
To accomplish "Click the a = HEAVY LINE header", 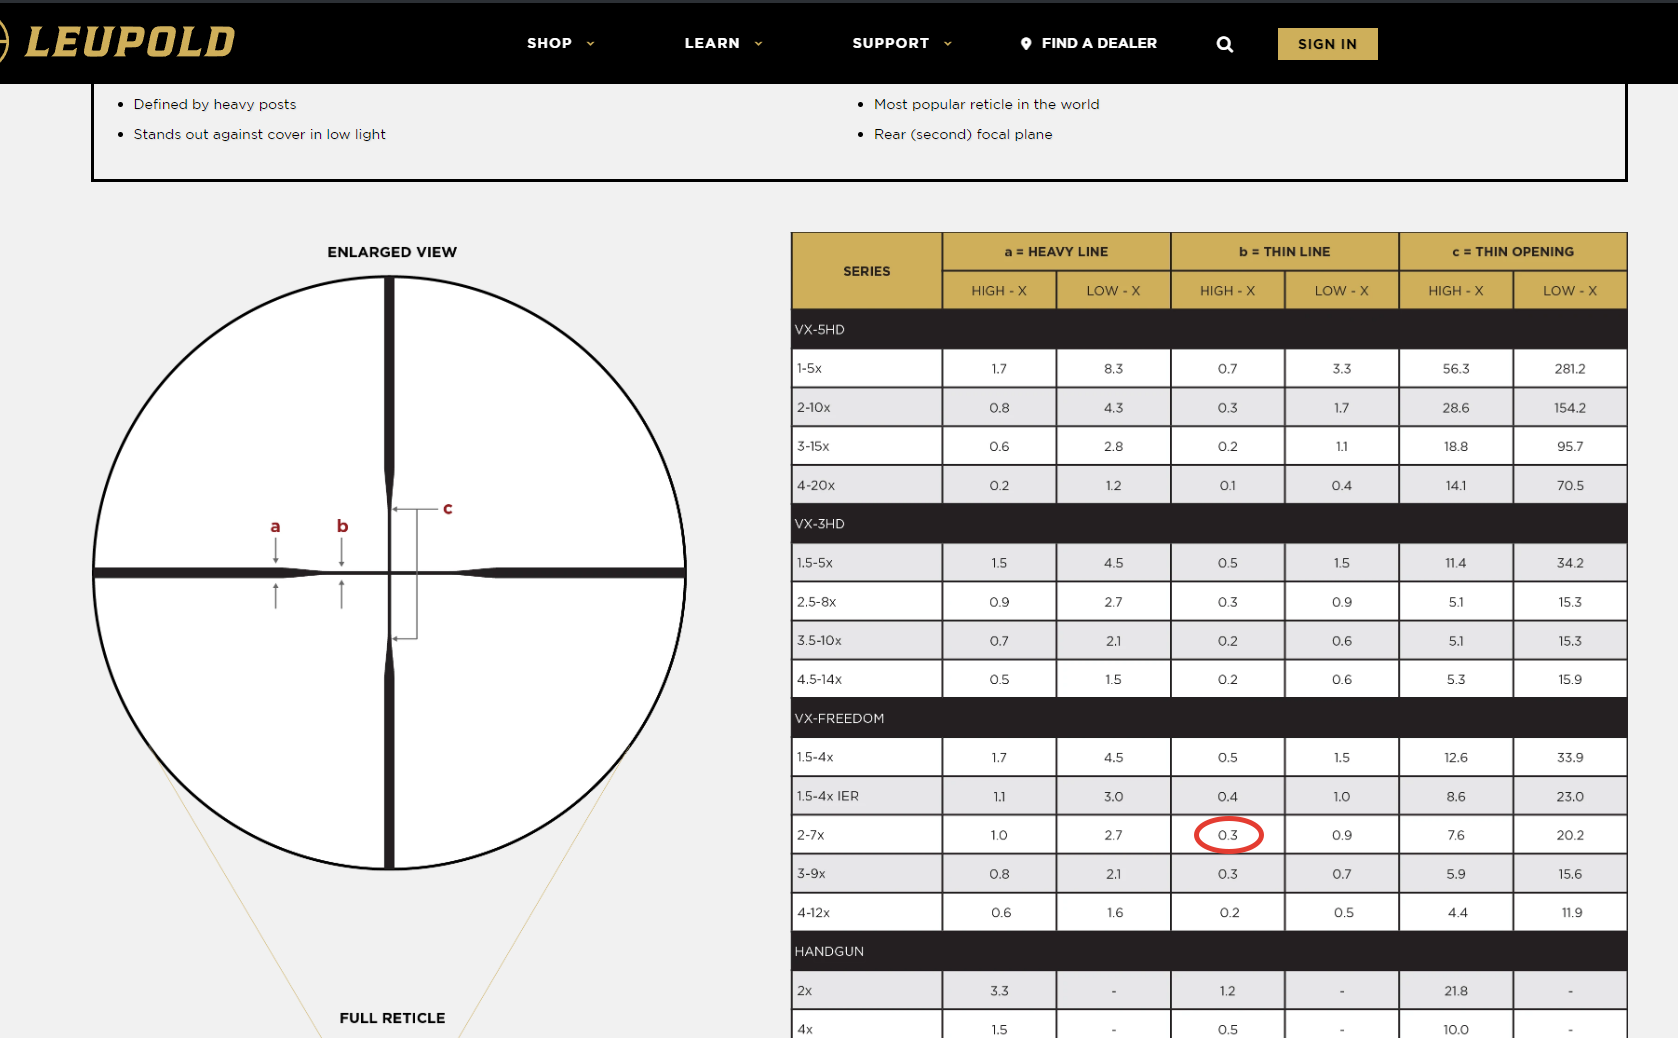I will point(1056,252).
